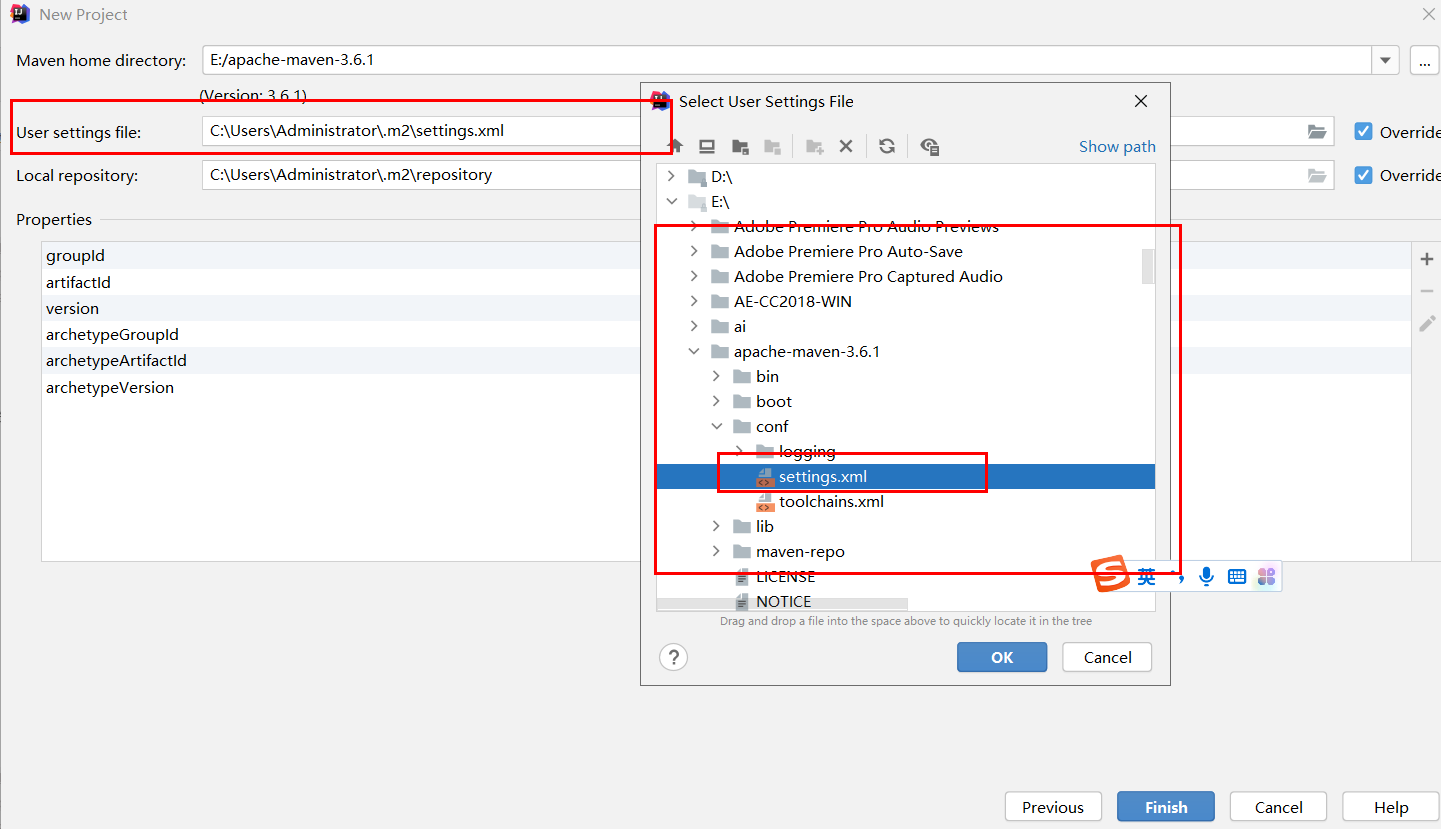
Task: Click the module directory toolbar icon
Action: [772, 146]
